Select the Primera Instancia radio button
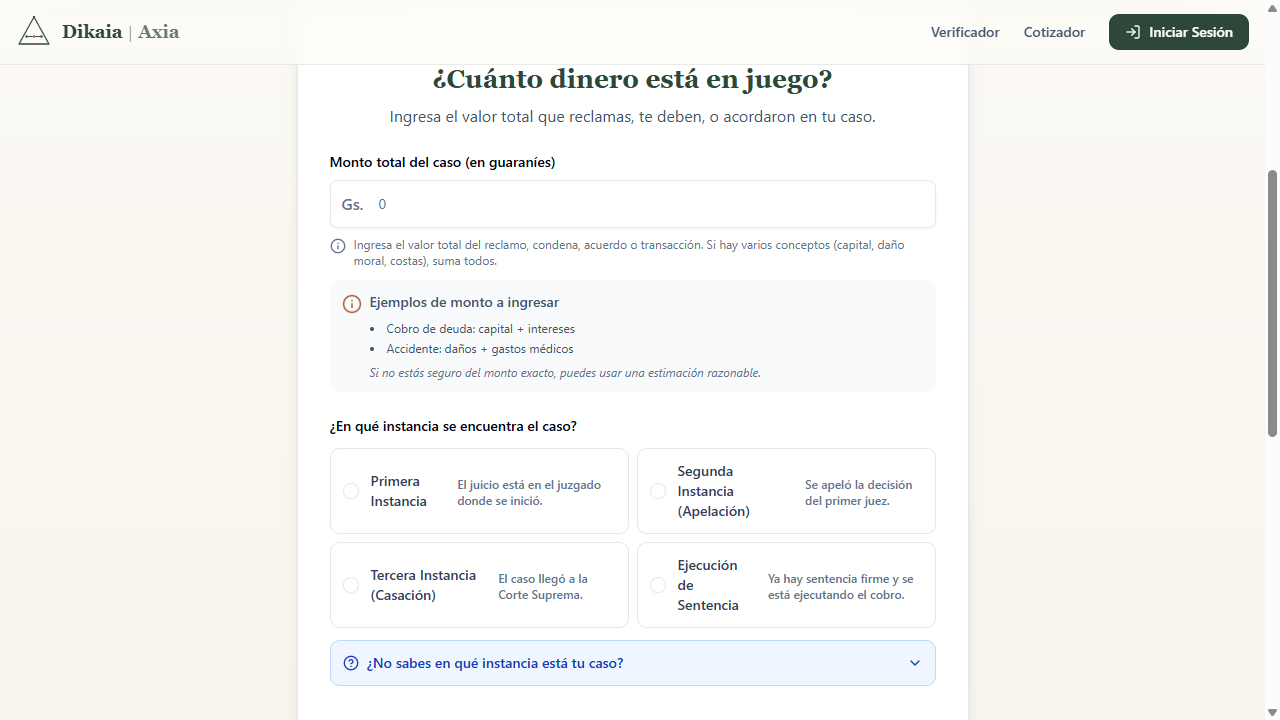Screen dimensions: 1280x720 [x=351, y=491]
